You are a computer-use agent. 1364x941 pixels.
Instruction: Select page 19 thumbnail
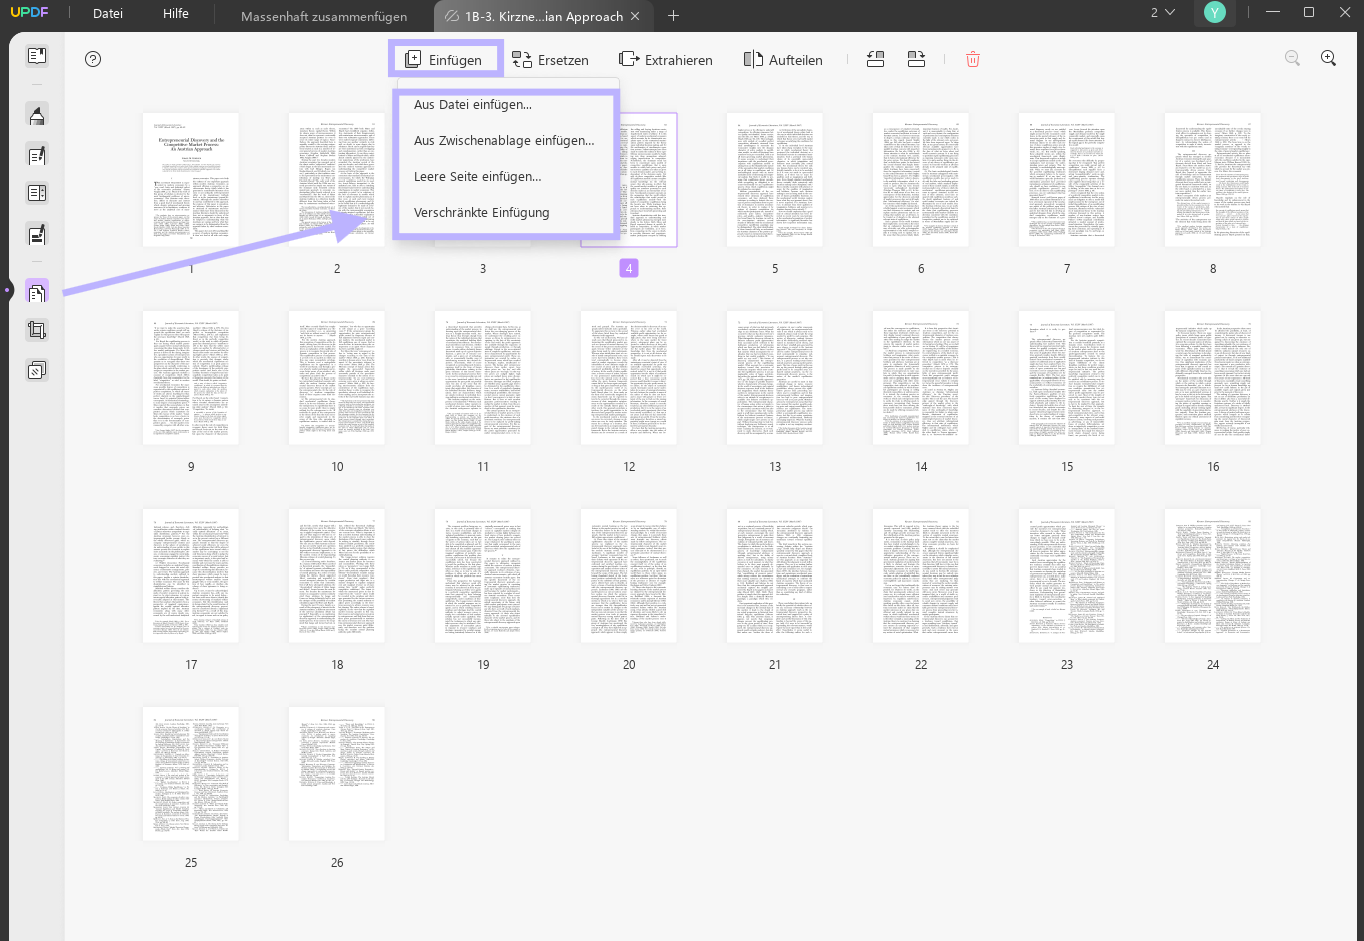(483, 575)
